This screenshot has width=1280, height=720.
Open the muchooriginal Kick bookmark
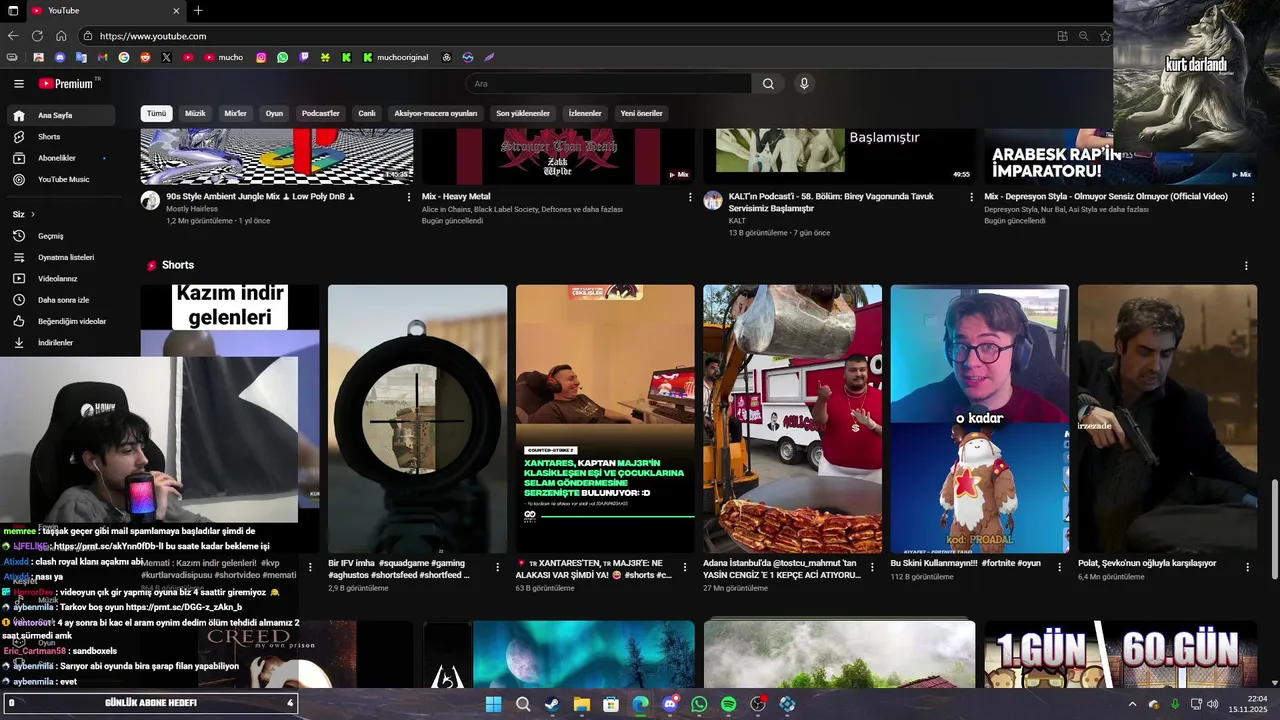click(x=395, y=58)
